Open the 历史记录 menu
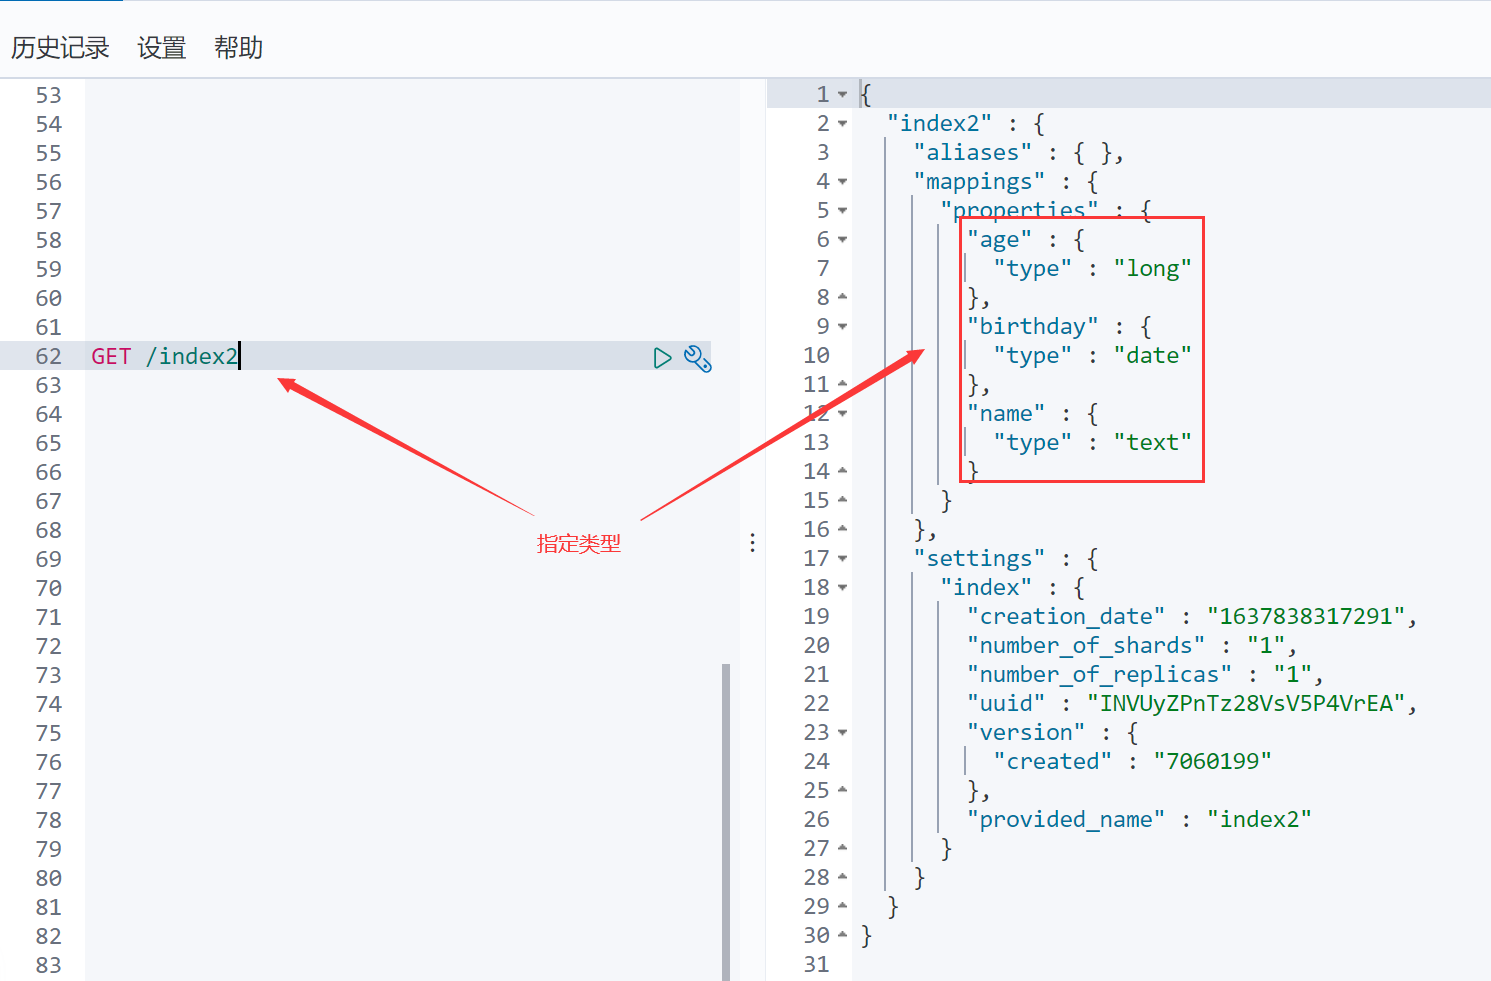Viewport: 1491px width, 981px height. click(x=60, y=47)
